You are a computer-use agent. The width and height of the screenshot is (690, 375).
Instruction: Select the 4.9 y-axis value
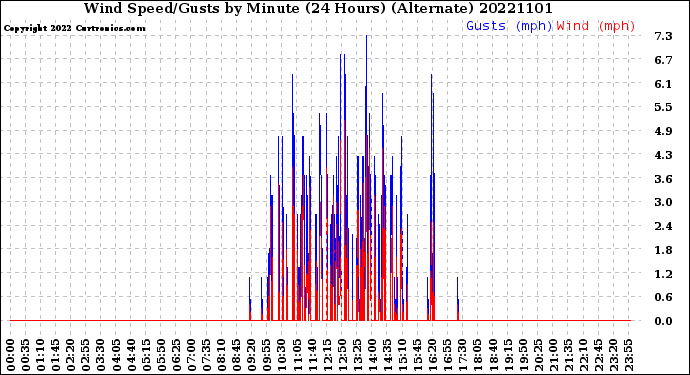tap(664, 131)
